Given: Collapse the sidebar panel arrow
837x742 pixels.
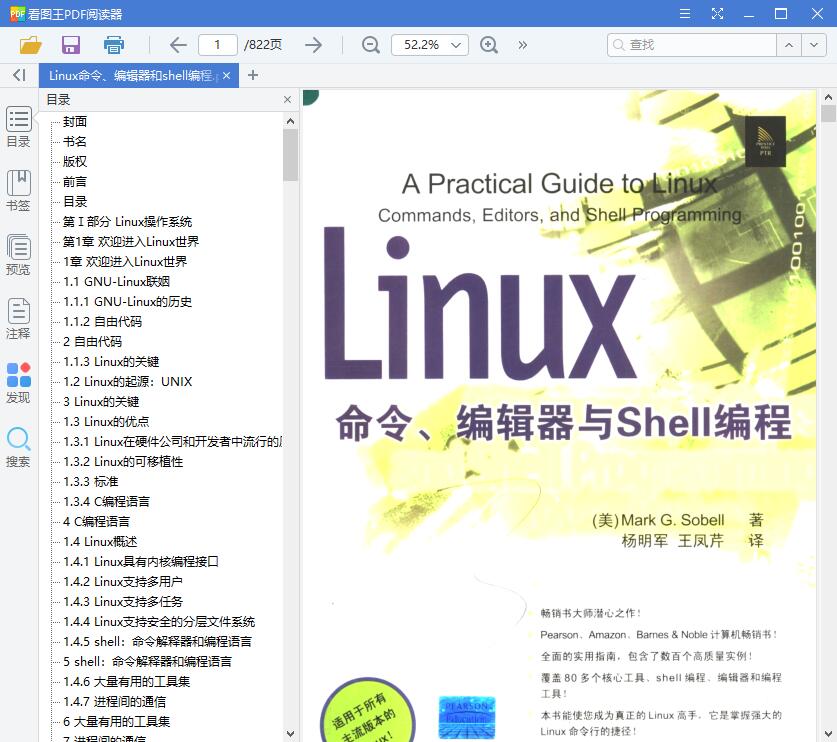Looking at the screenshot, I should click(x=19, y=75).
